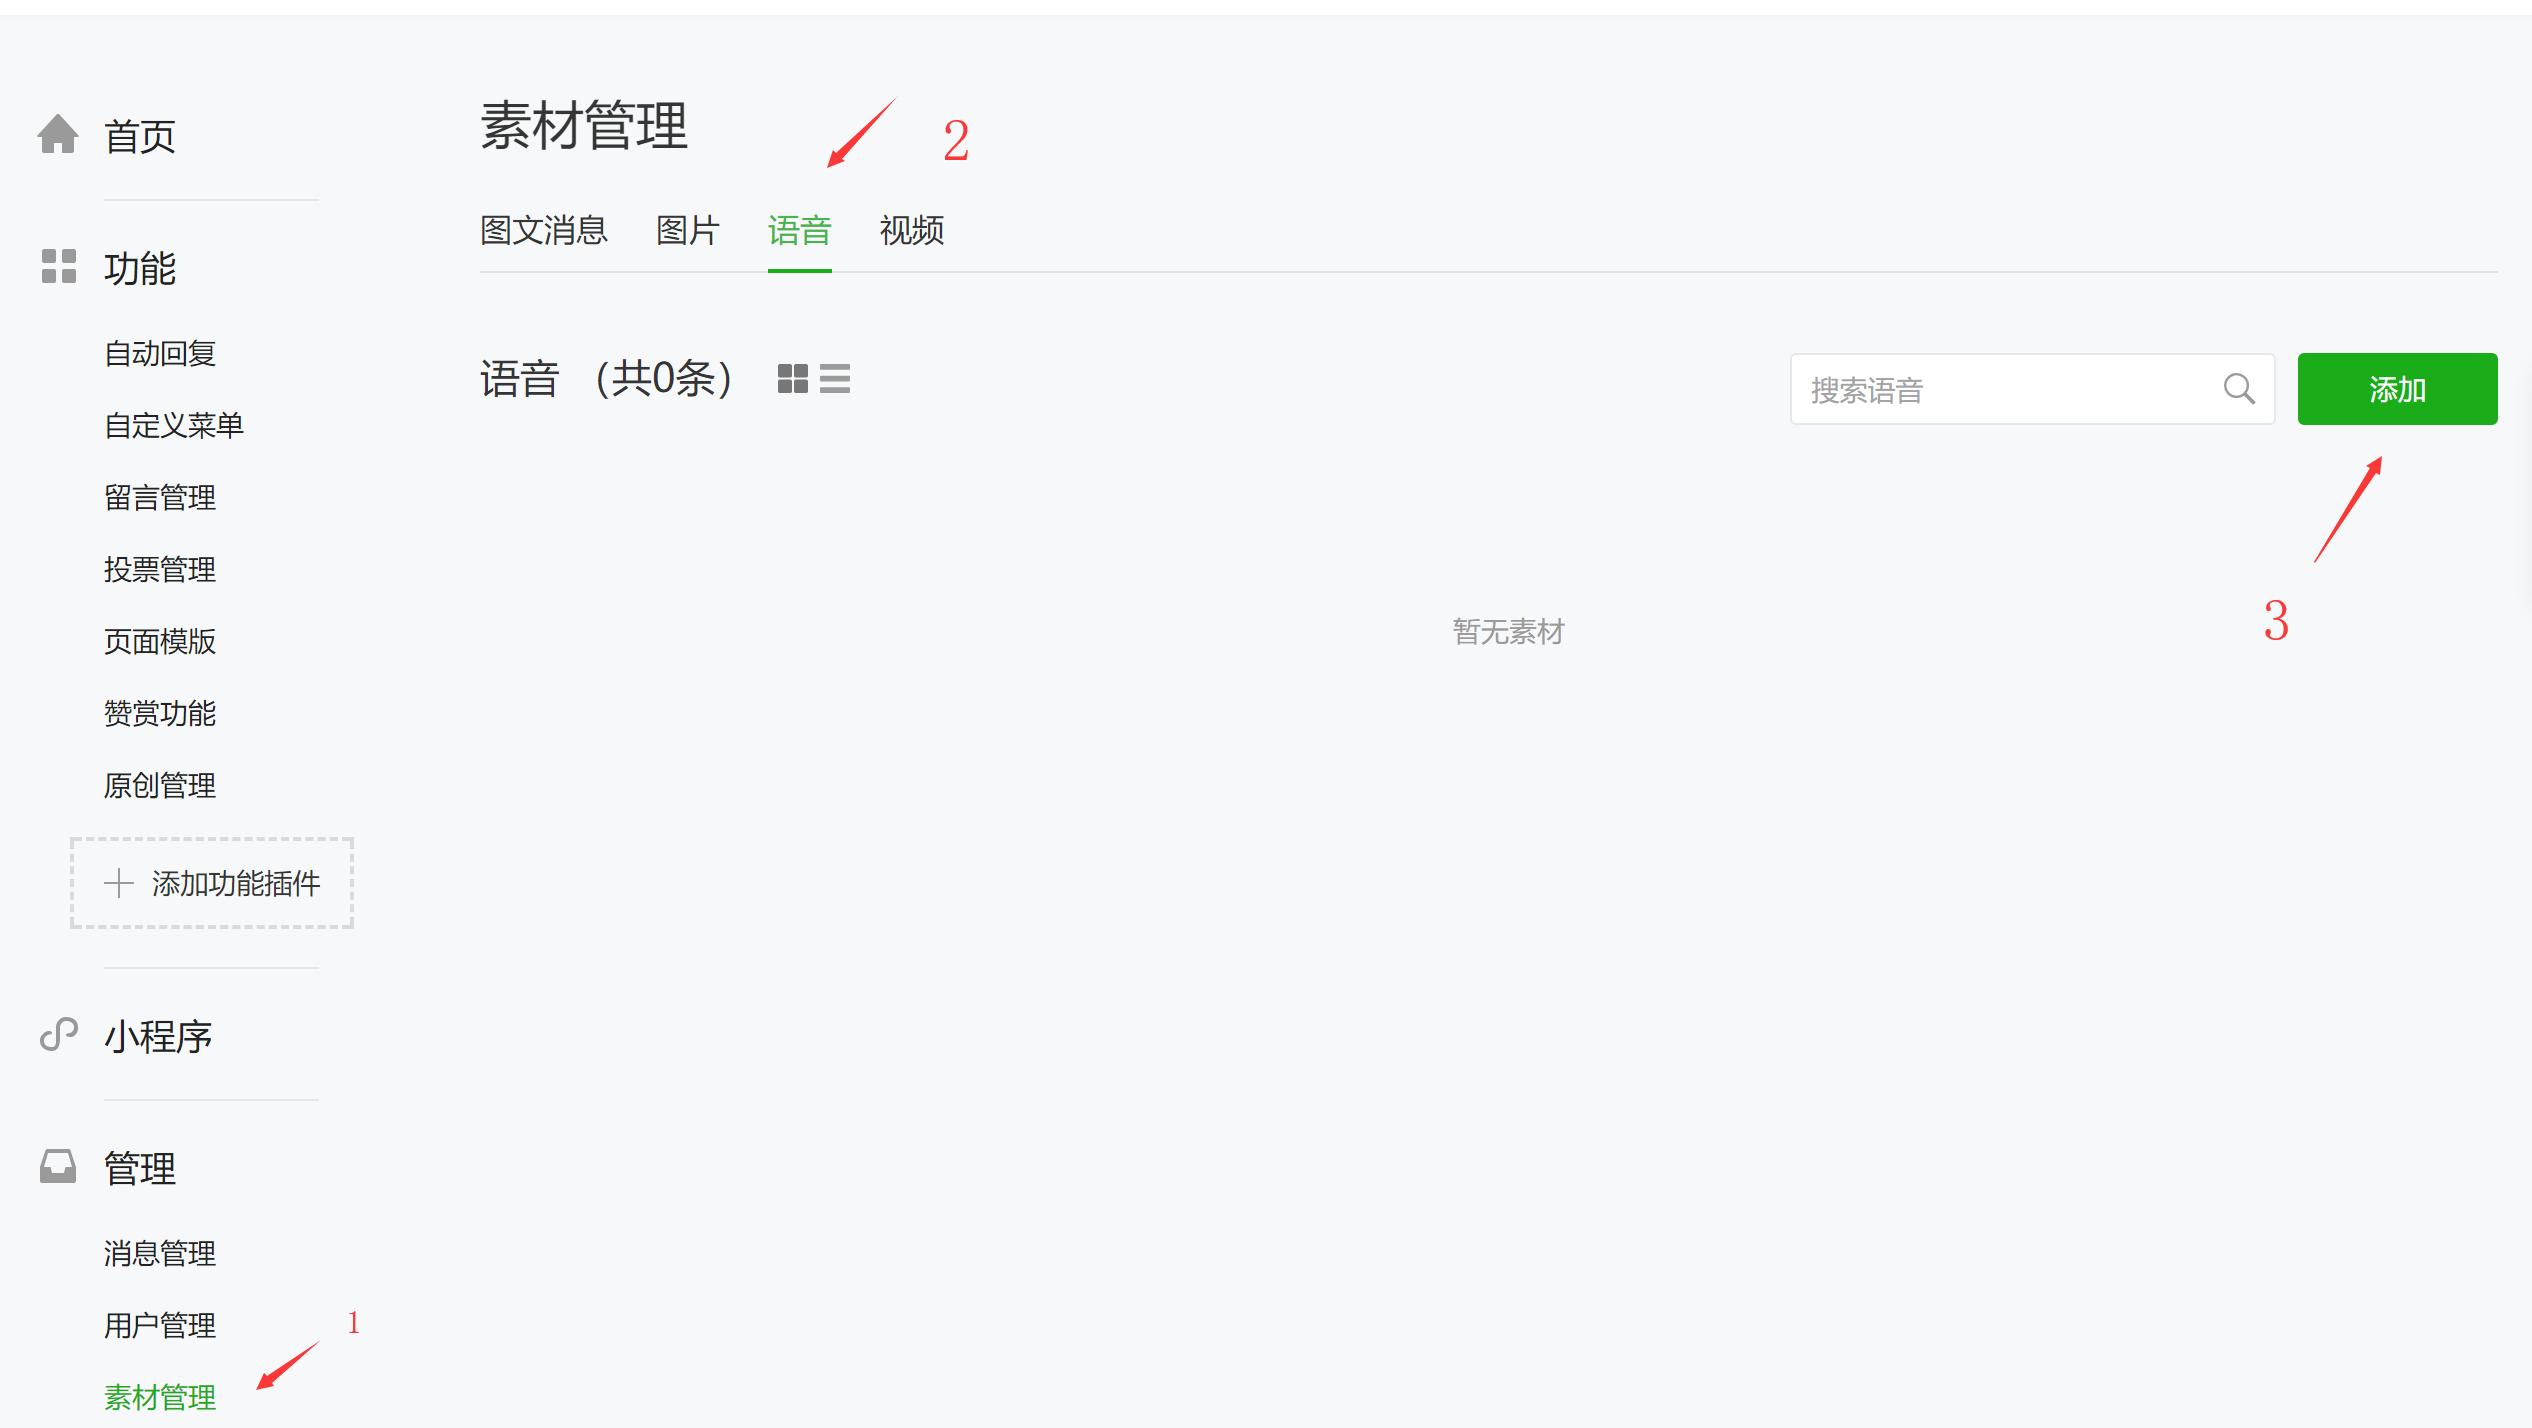
Task: Go to 自定义菜单
Action: pos(174,426)
